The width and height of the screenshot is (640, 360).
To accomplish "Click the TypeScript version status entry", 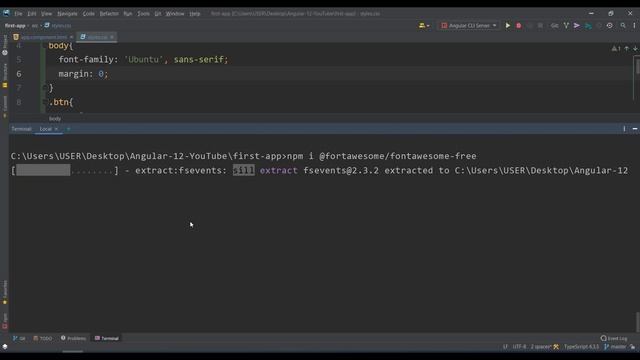I will [581, 347].
